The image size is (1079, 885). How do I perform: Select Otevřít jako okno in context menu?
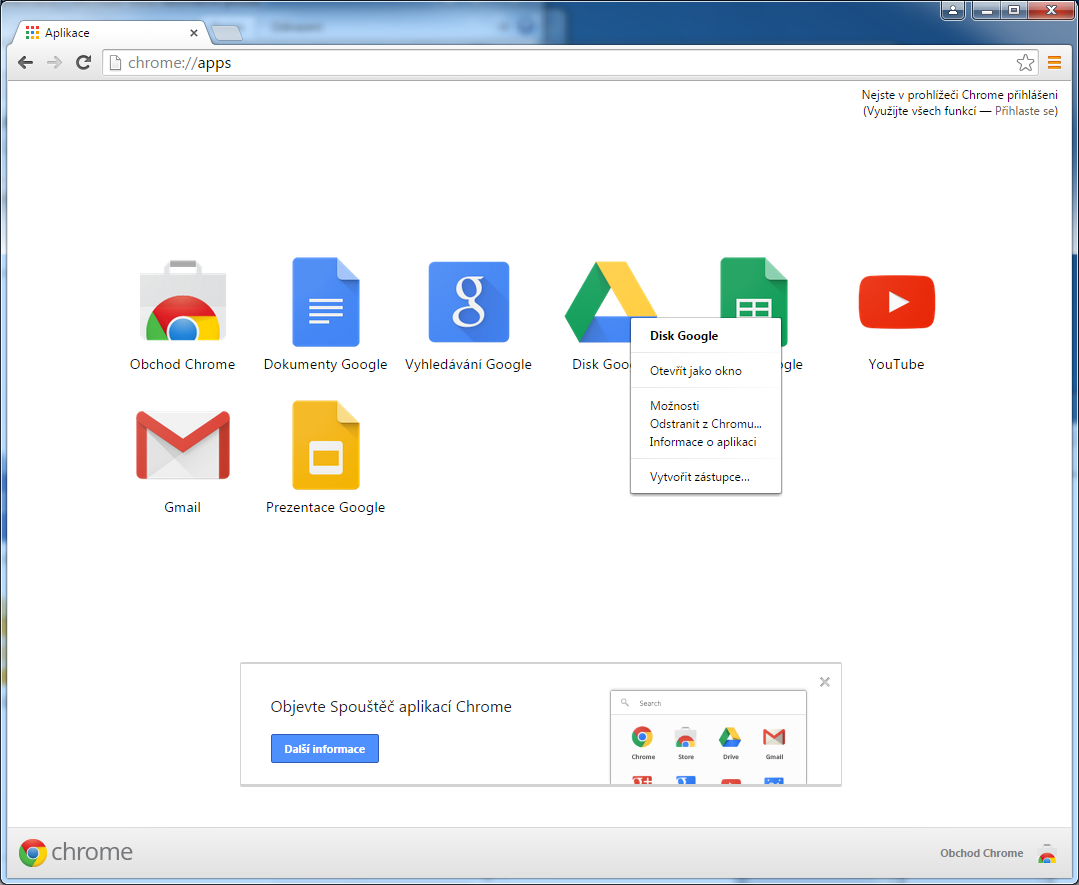point(705,371)
